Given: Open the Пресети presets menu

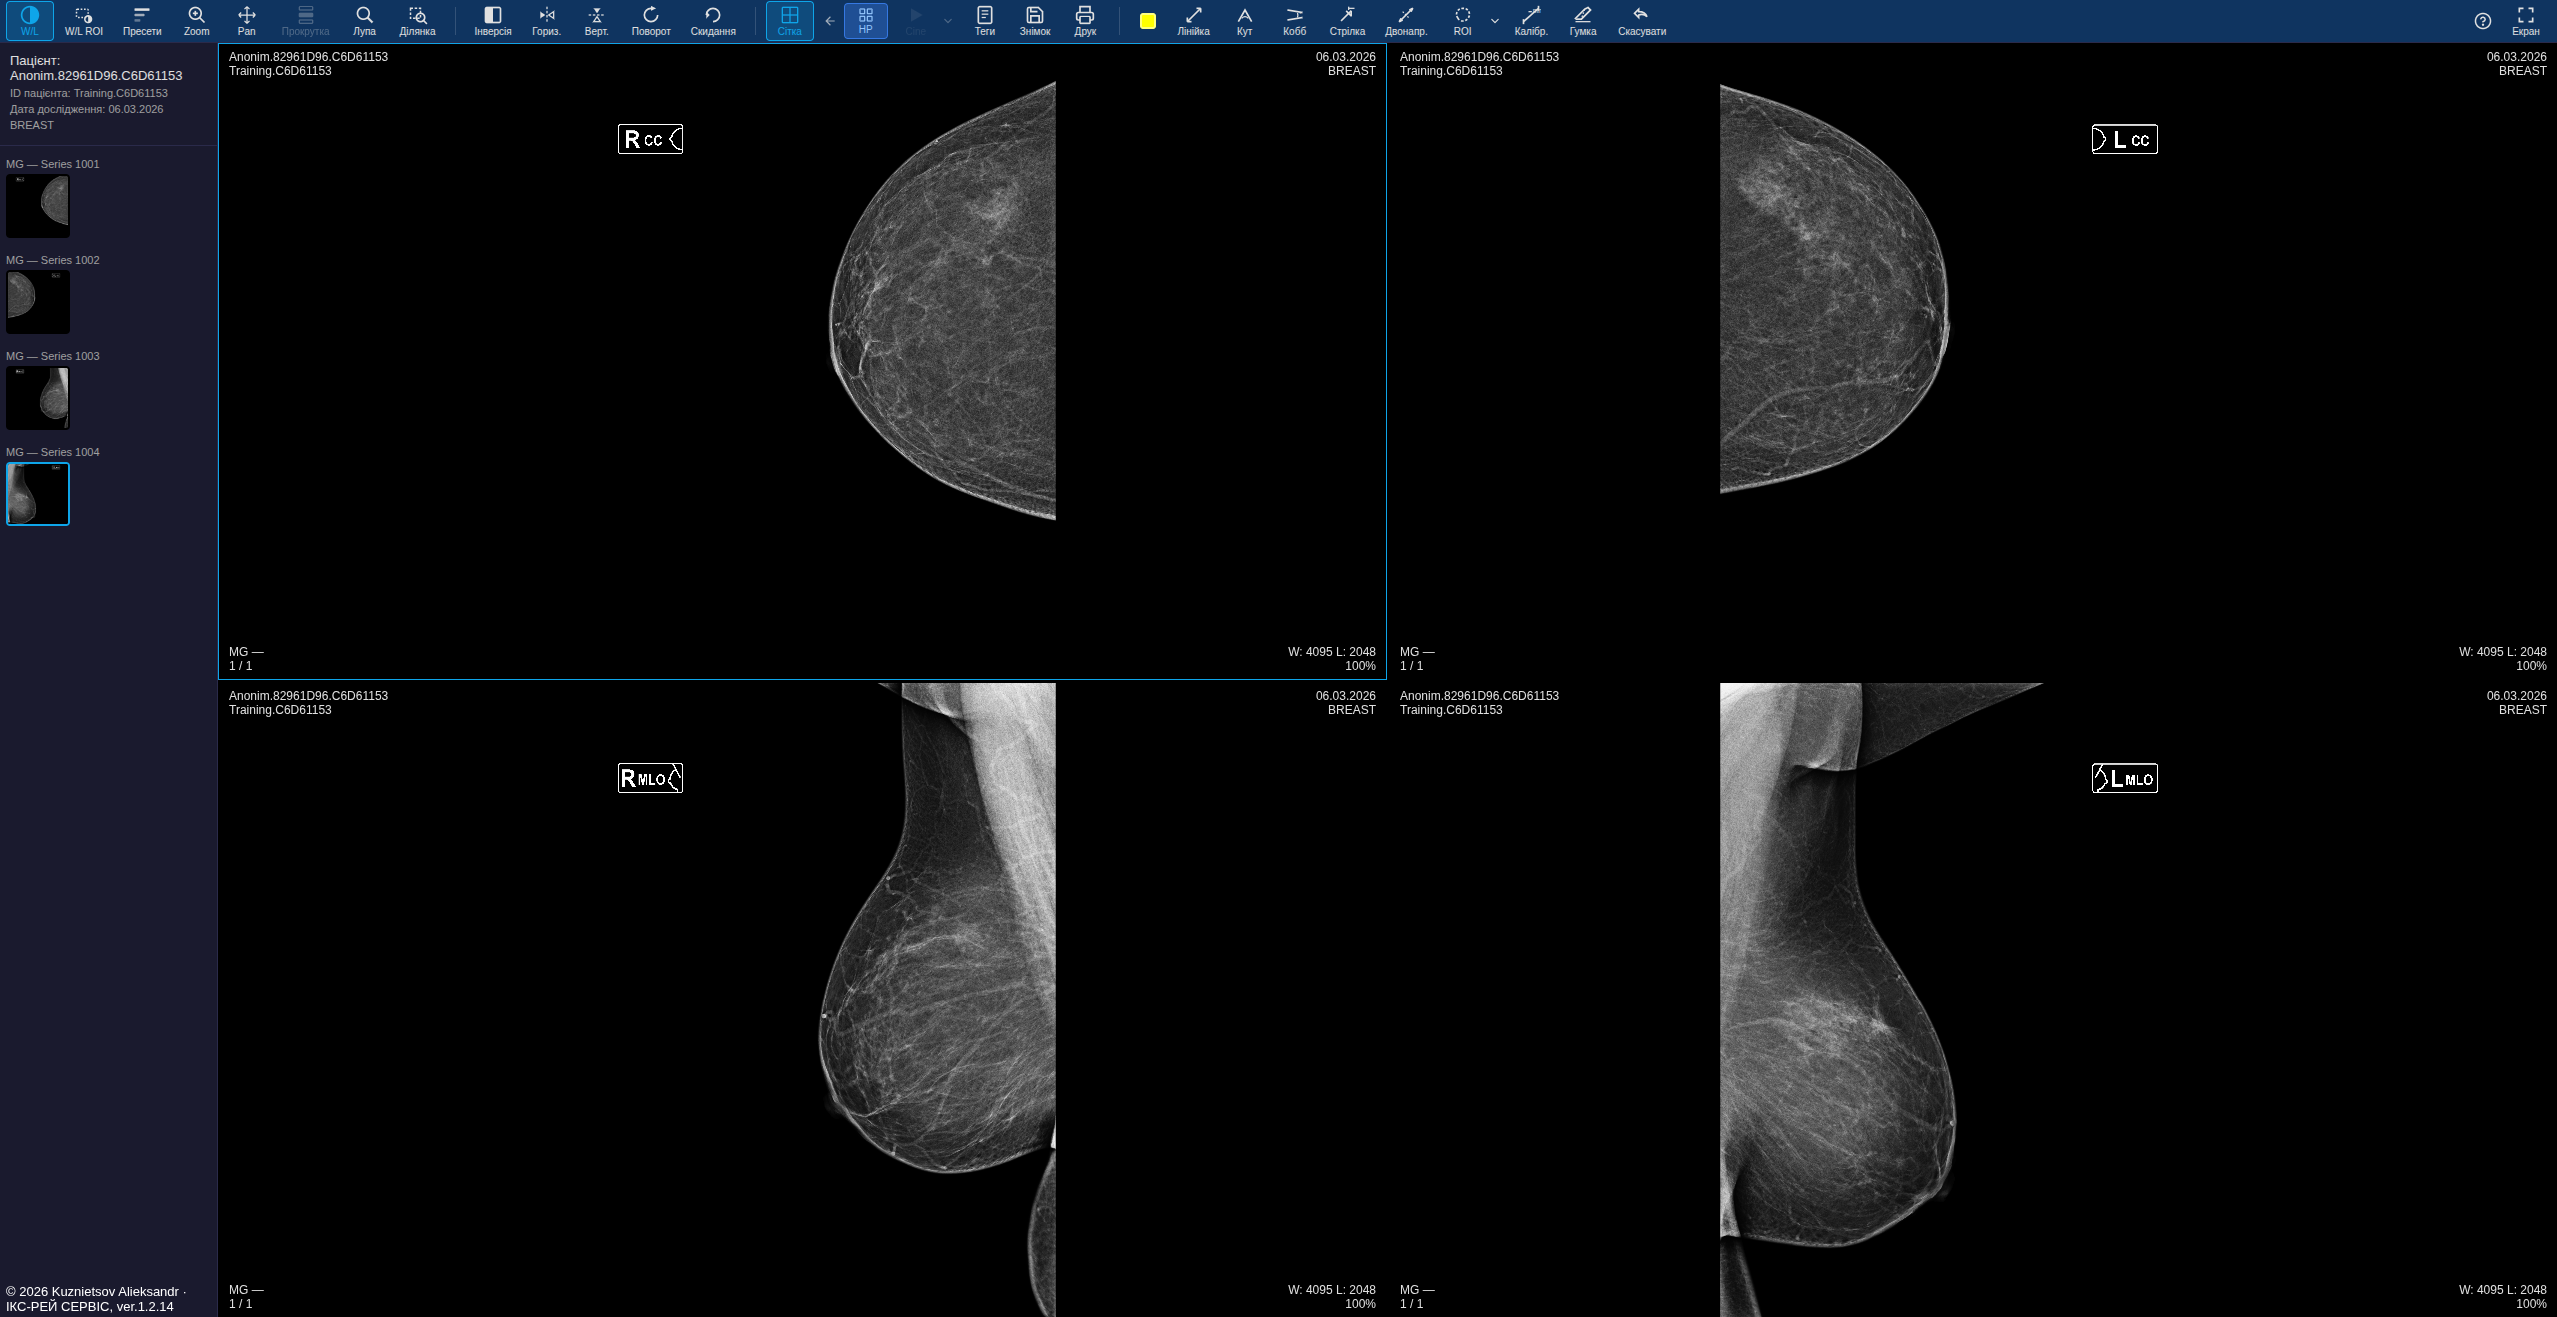Looking at the screenshot, I should (142, 21).
